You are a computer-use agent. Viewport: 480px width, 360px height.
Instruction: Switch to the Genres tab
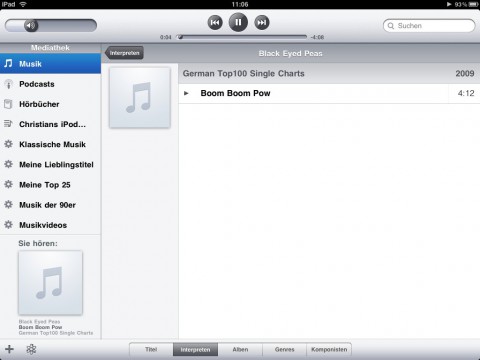pyautogui.click(x=285, y=349)
